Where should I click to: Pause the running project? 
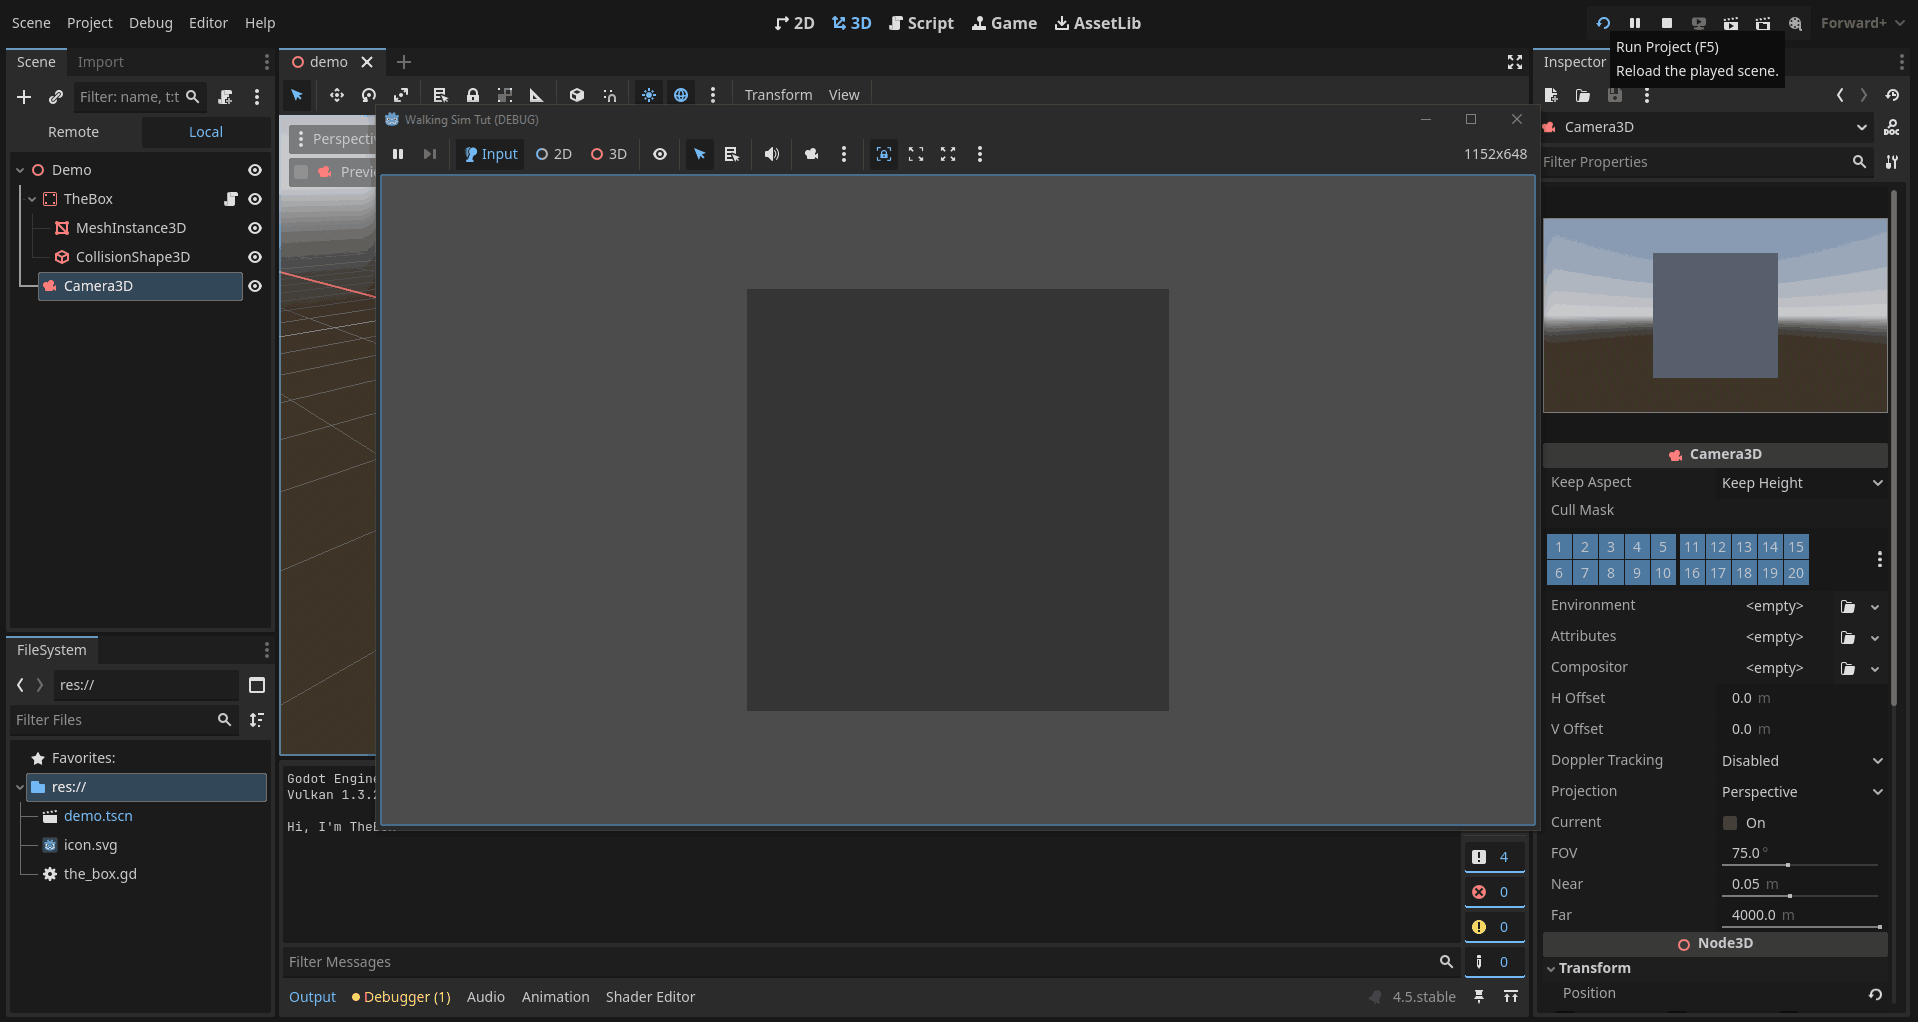pyautogui.click(x=1635, y=23)
